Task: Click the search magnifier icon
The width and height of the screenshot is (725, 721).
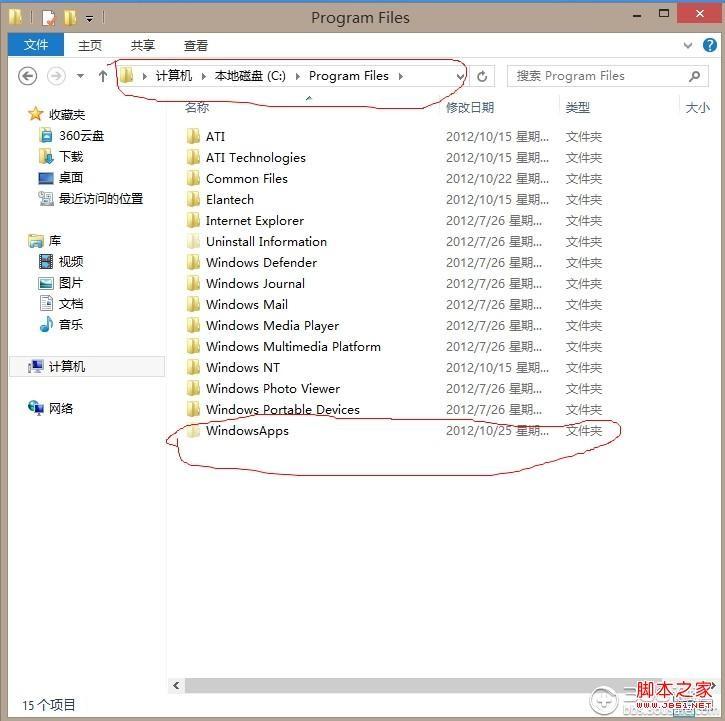Action: (694, 76)
